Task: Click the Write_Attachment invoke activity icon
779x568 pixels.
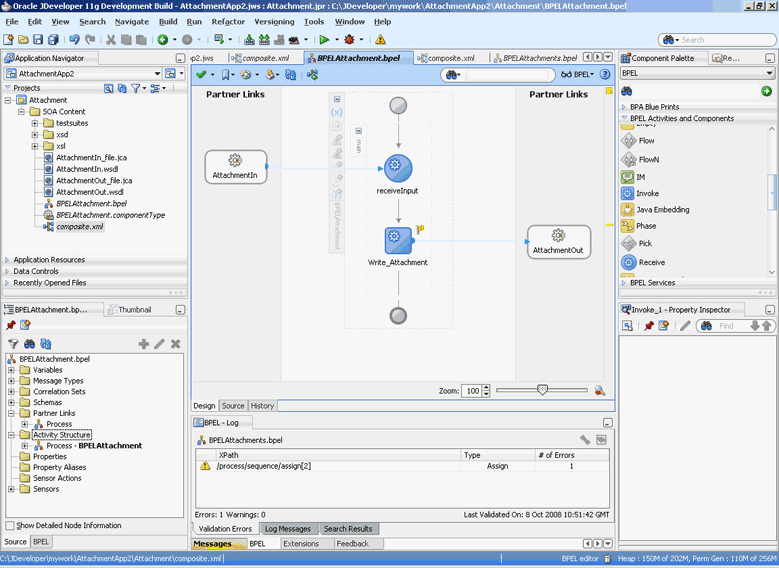Action: pyautogui.click(x=398, y=239)
